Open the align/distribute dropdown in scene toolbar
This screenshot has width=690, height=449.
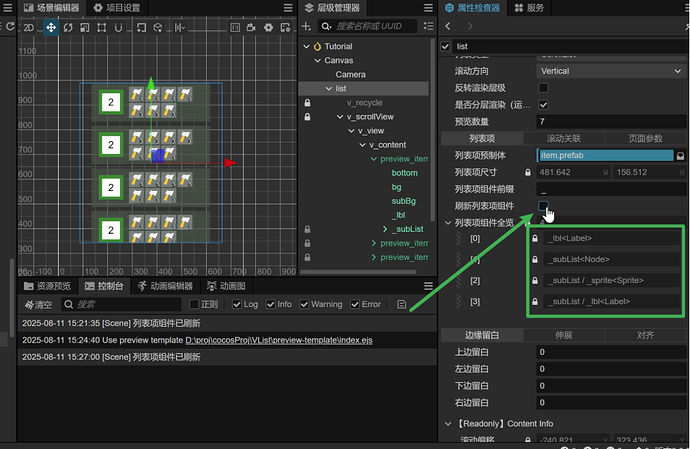179,28
